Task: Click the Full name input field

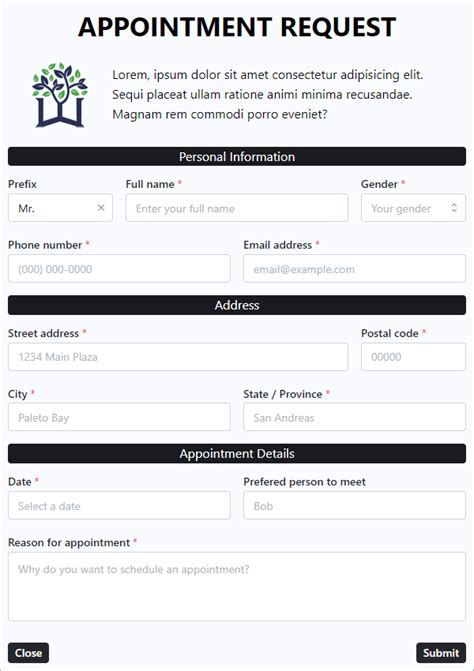Action: coord(237,208)
